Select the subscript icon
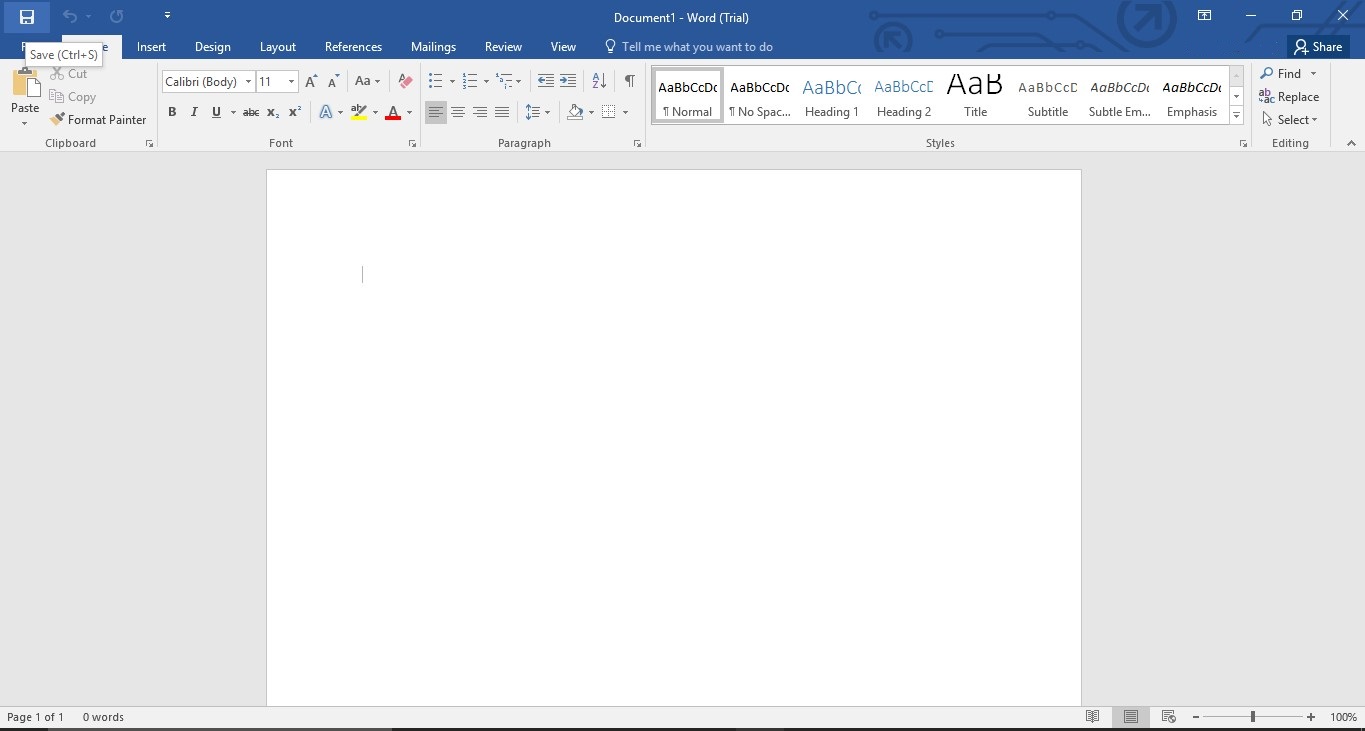Viewport: 1365px width, 731px height. coord(272,112)
